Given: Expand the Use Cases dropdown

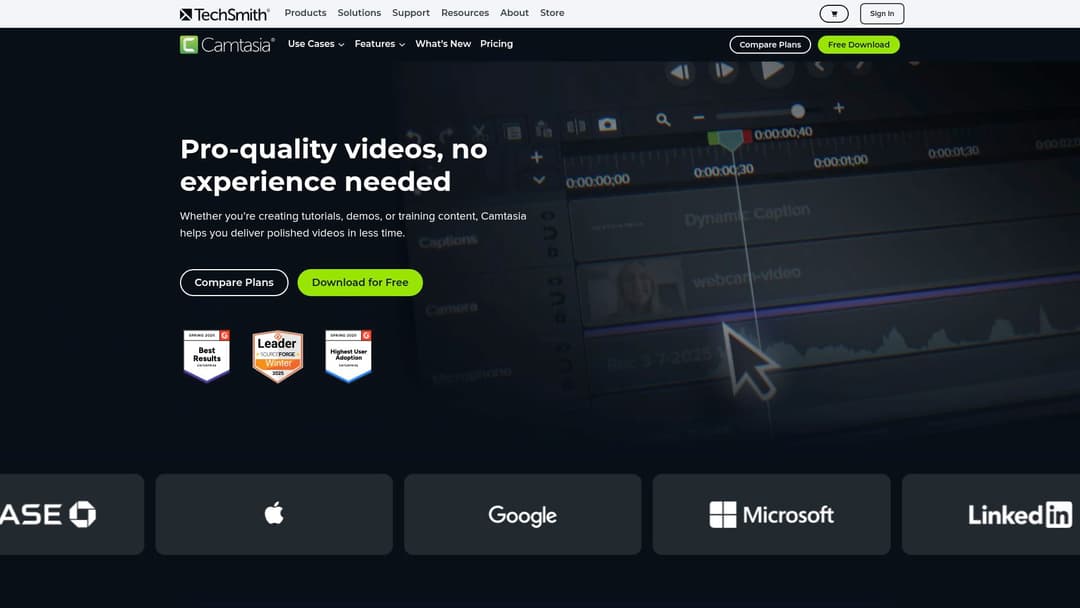Looking at the screenshot, I should (x=316, y=44).
